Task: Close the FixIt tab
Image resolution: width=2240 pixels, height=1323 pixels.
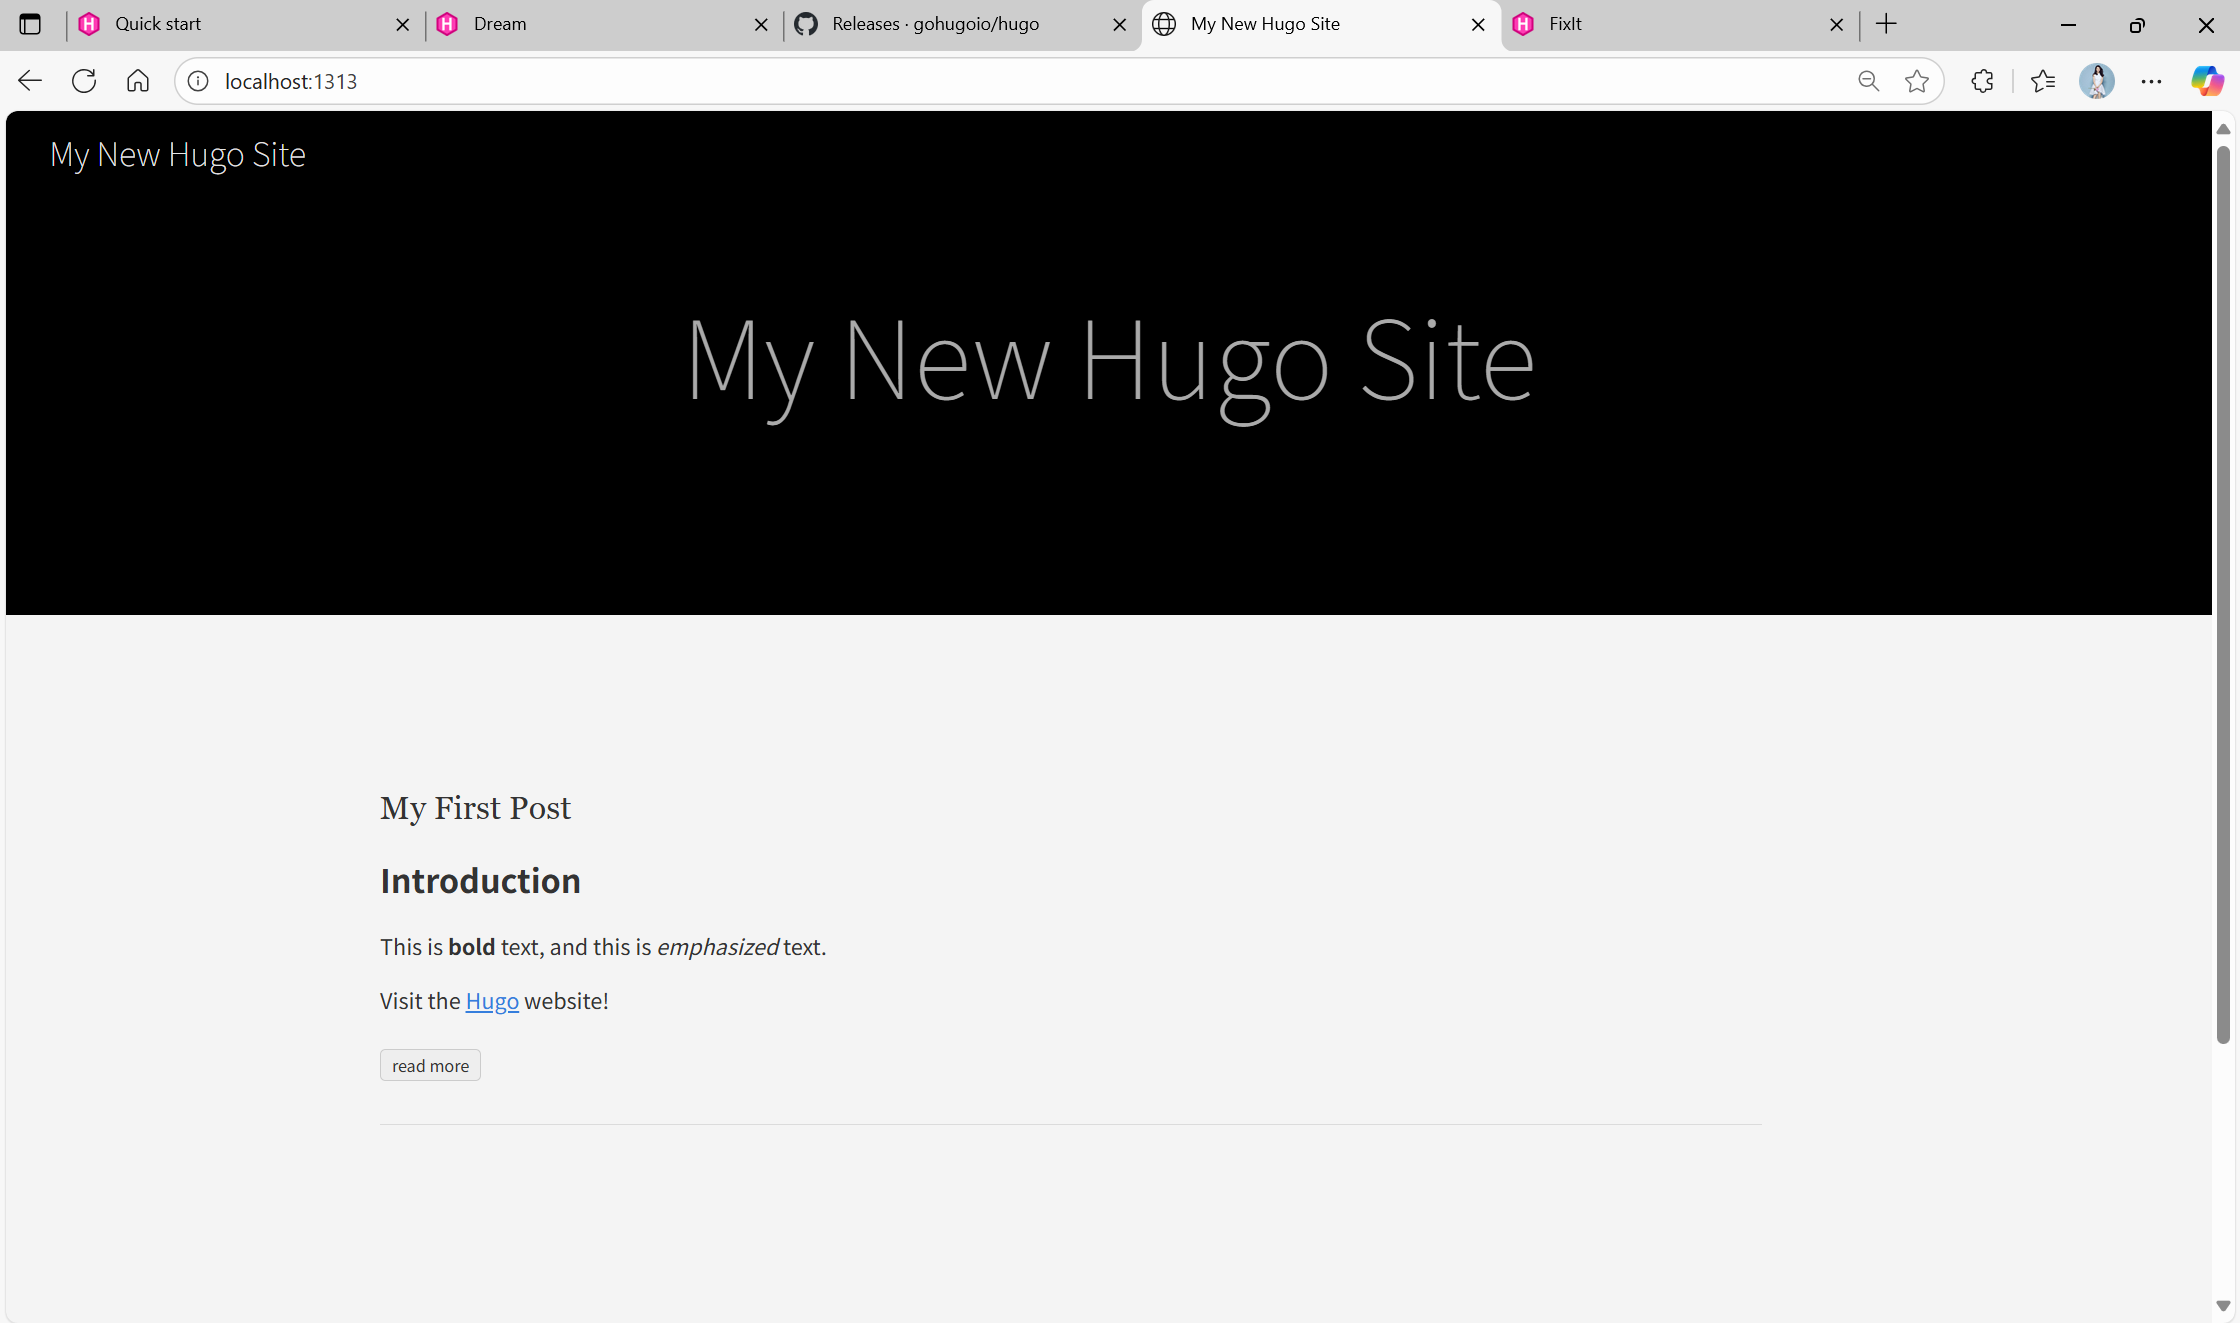Action: pyautogui.click(x=1837, y=25)
